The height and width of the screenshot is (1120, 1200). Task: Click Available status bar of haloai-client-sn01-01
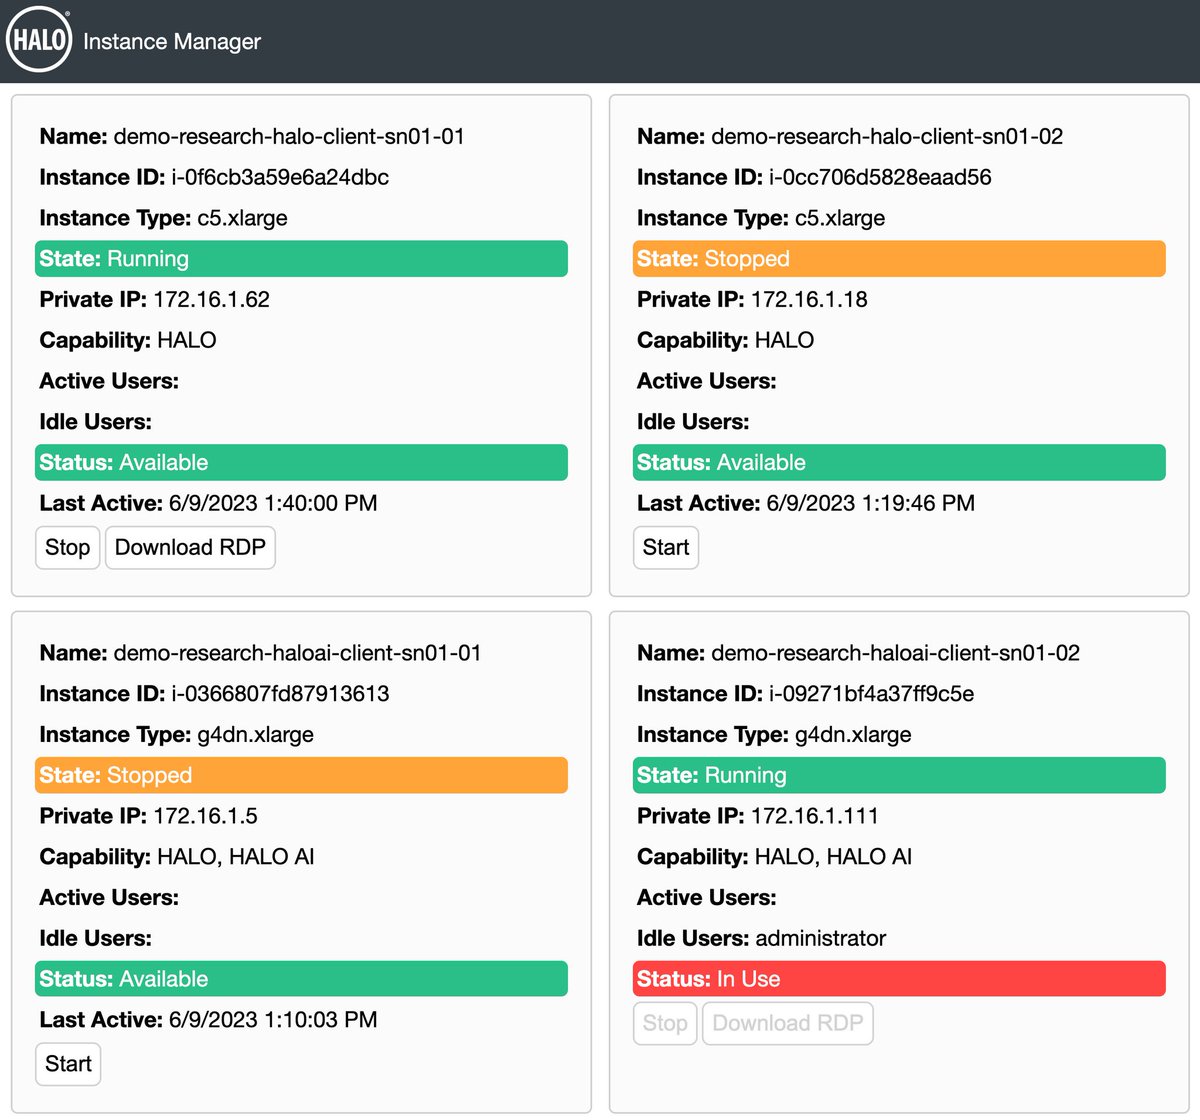pyautogui.click(x=301, y=979)
